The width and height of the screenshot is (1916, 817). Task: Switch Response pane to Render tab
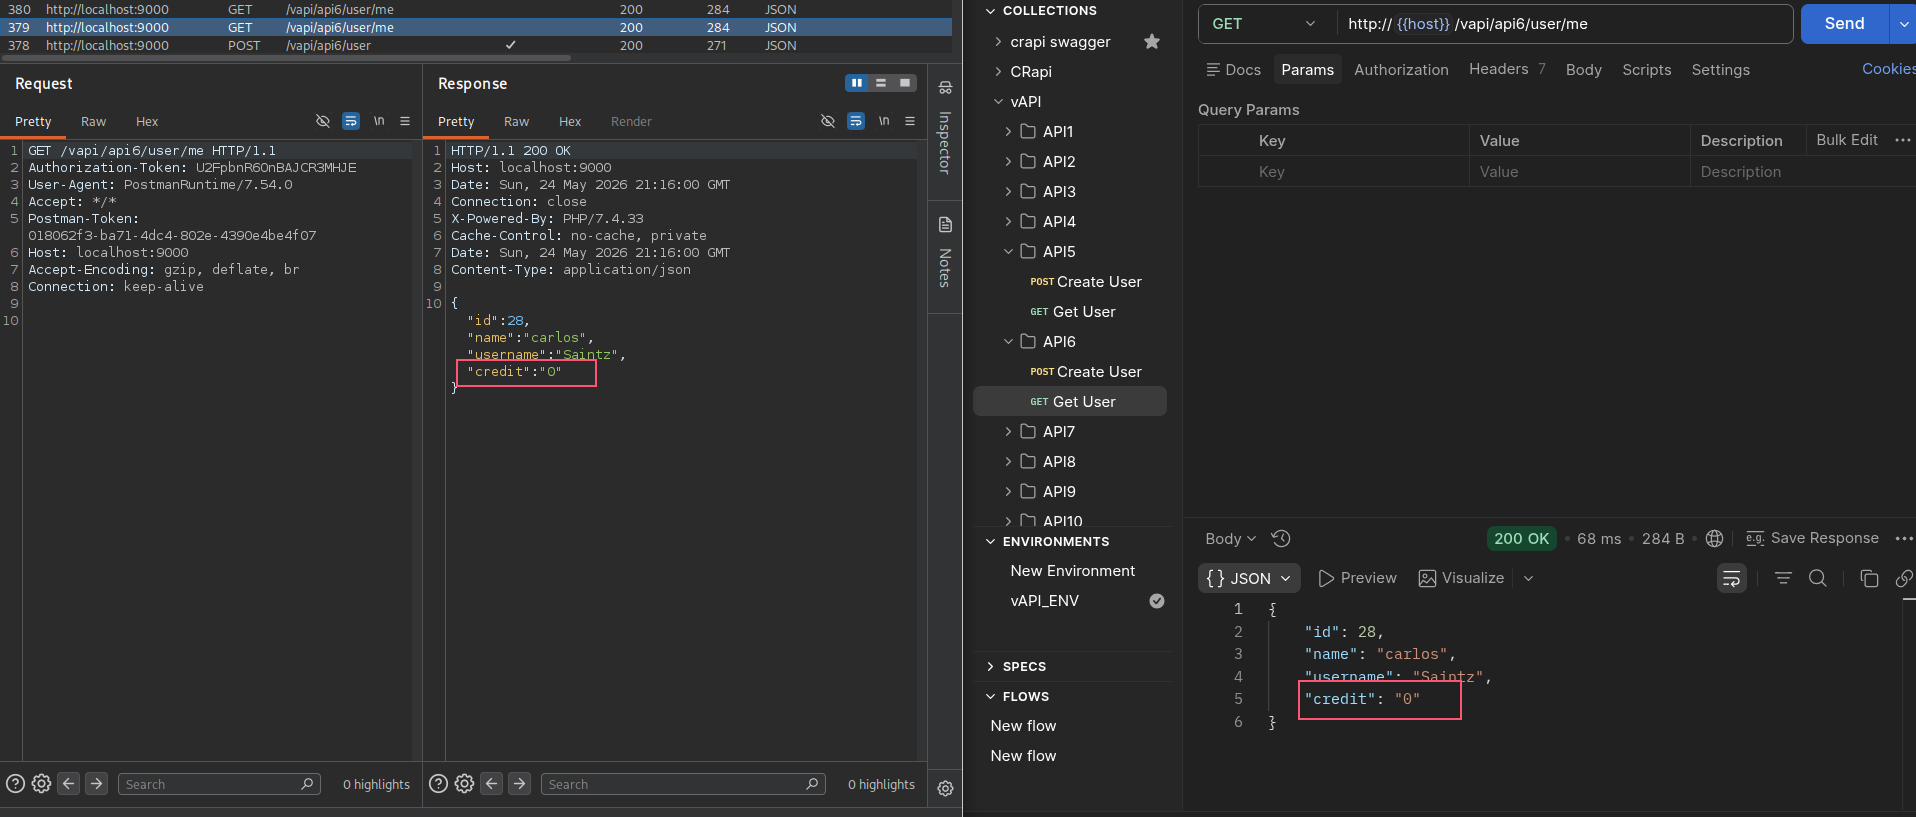(x=631, y=121)
